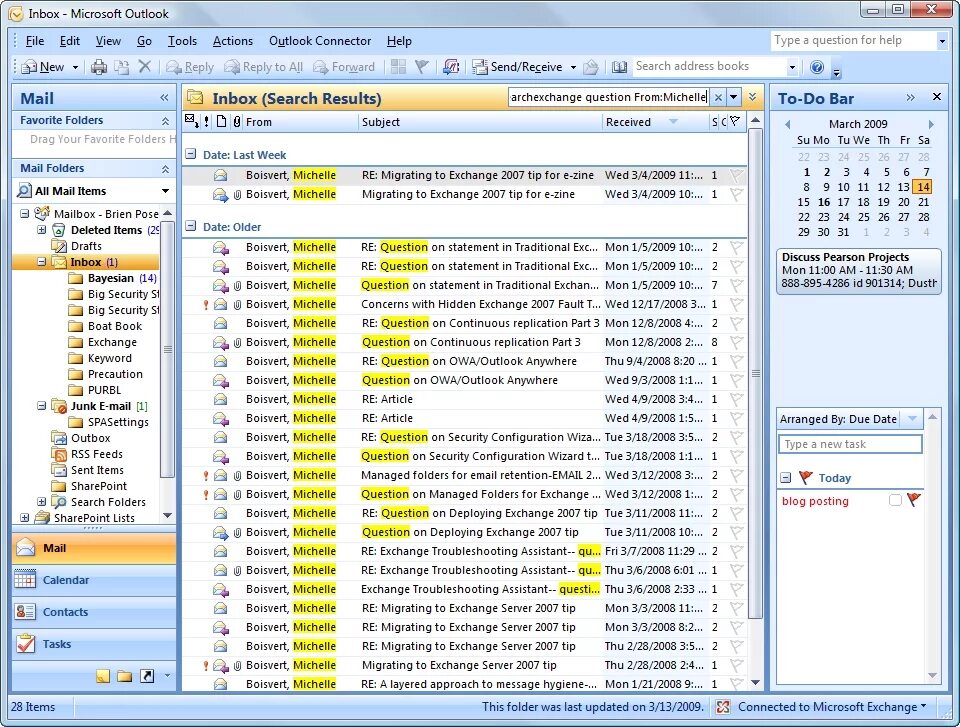Mark the blog posting task complete checkbox

(x=895, y=500)
